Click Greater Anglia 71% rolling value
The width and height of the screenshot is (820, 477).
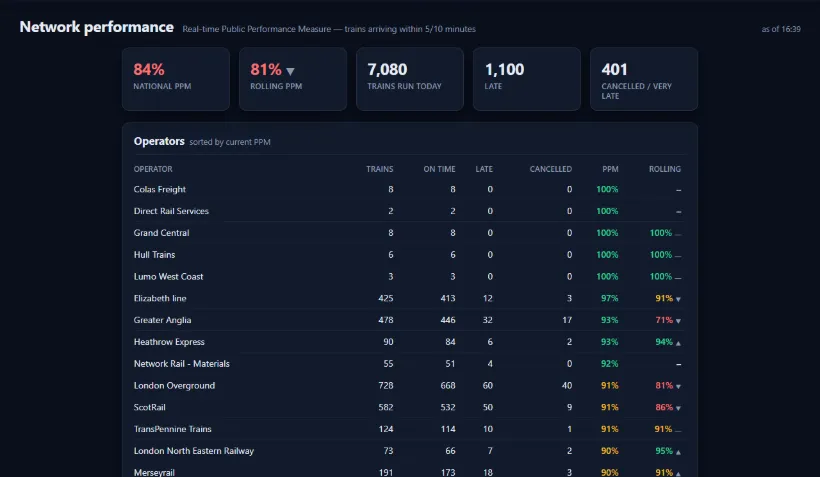click(664, 320)
